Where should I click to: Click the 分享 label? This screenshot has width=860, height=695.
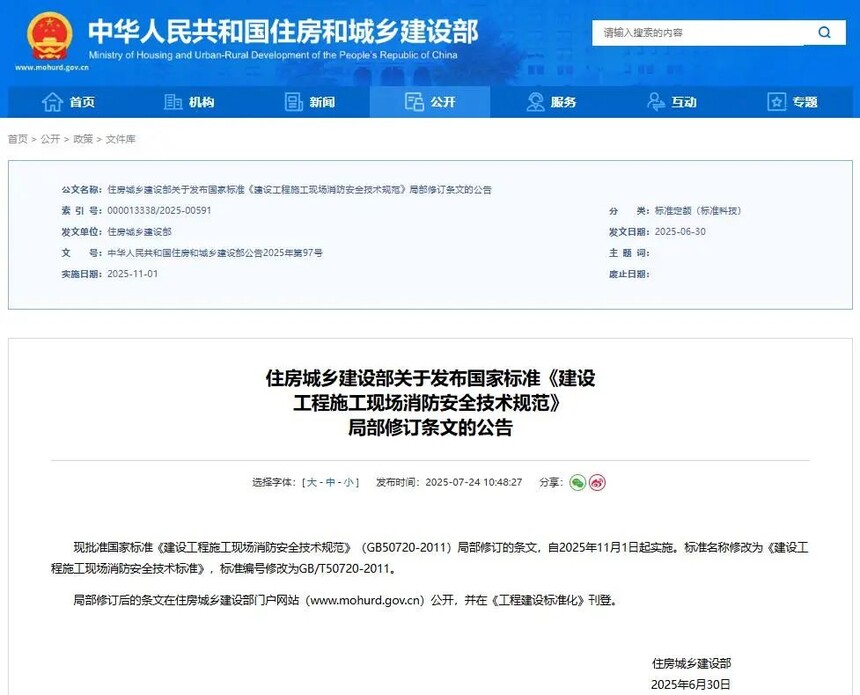coord(551,483)
